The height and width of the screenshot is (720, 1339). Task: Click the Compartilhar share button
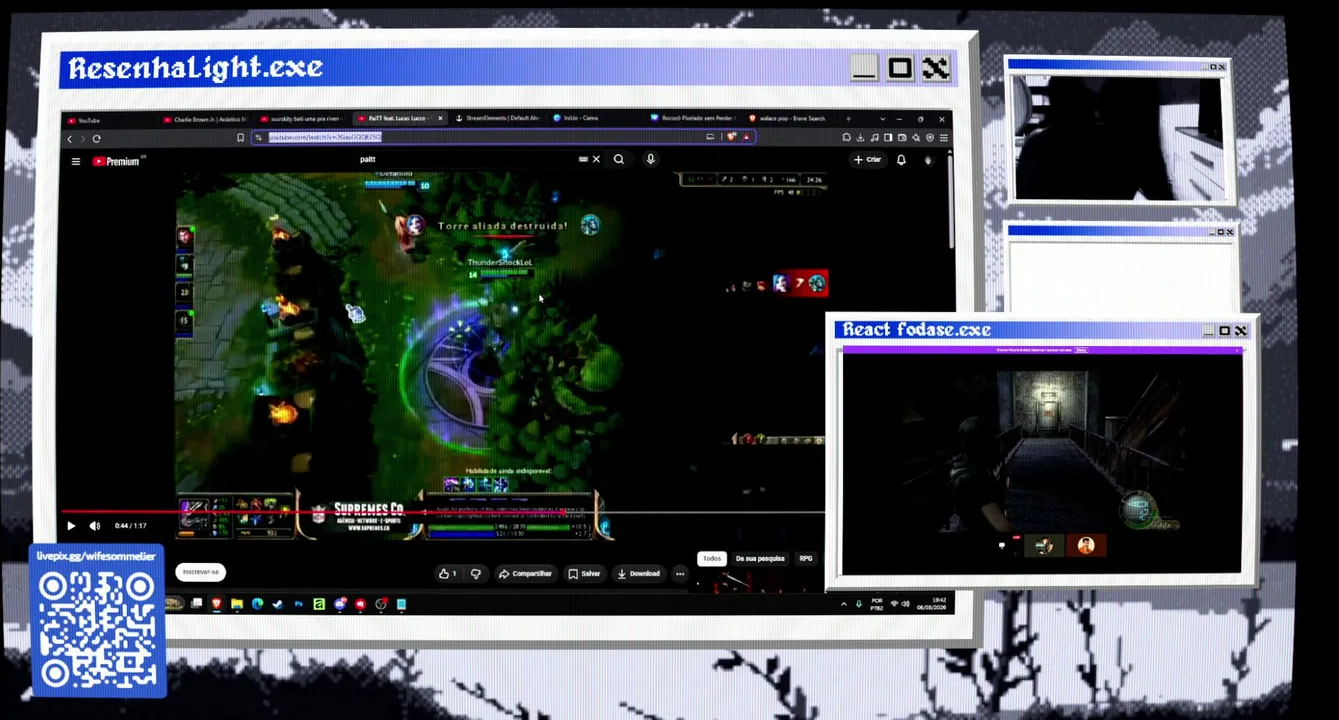(x=525, y=573)
